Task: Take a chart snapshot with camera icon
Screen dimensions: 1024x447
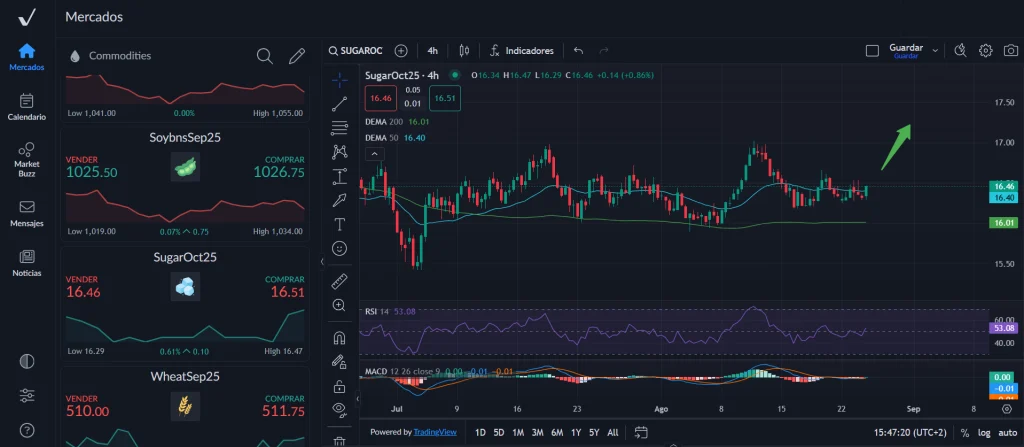Action: (1011, 50)
